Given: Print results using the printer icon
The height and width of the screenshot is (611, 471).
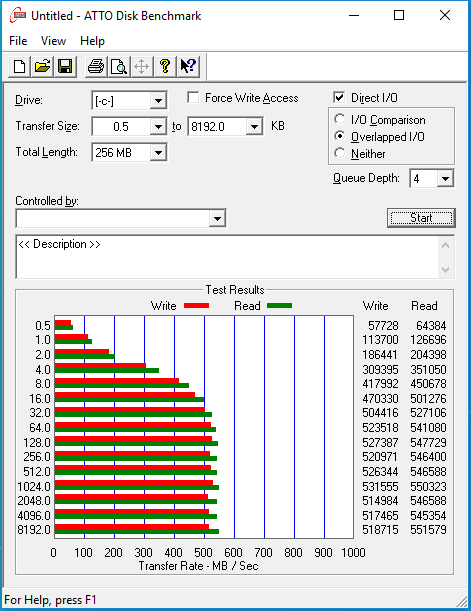Looking at the screenshot, I should coord(96,67).
